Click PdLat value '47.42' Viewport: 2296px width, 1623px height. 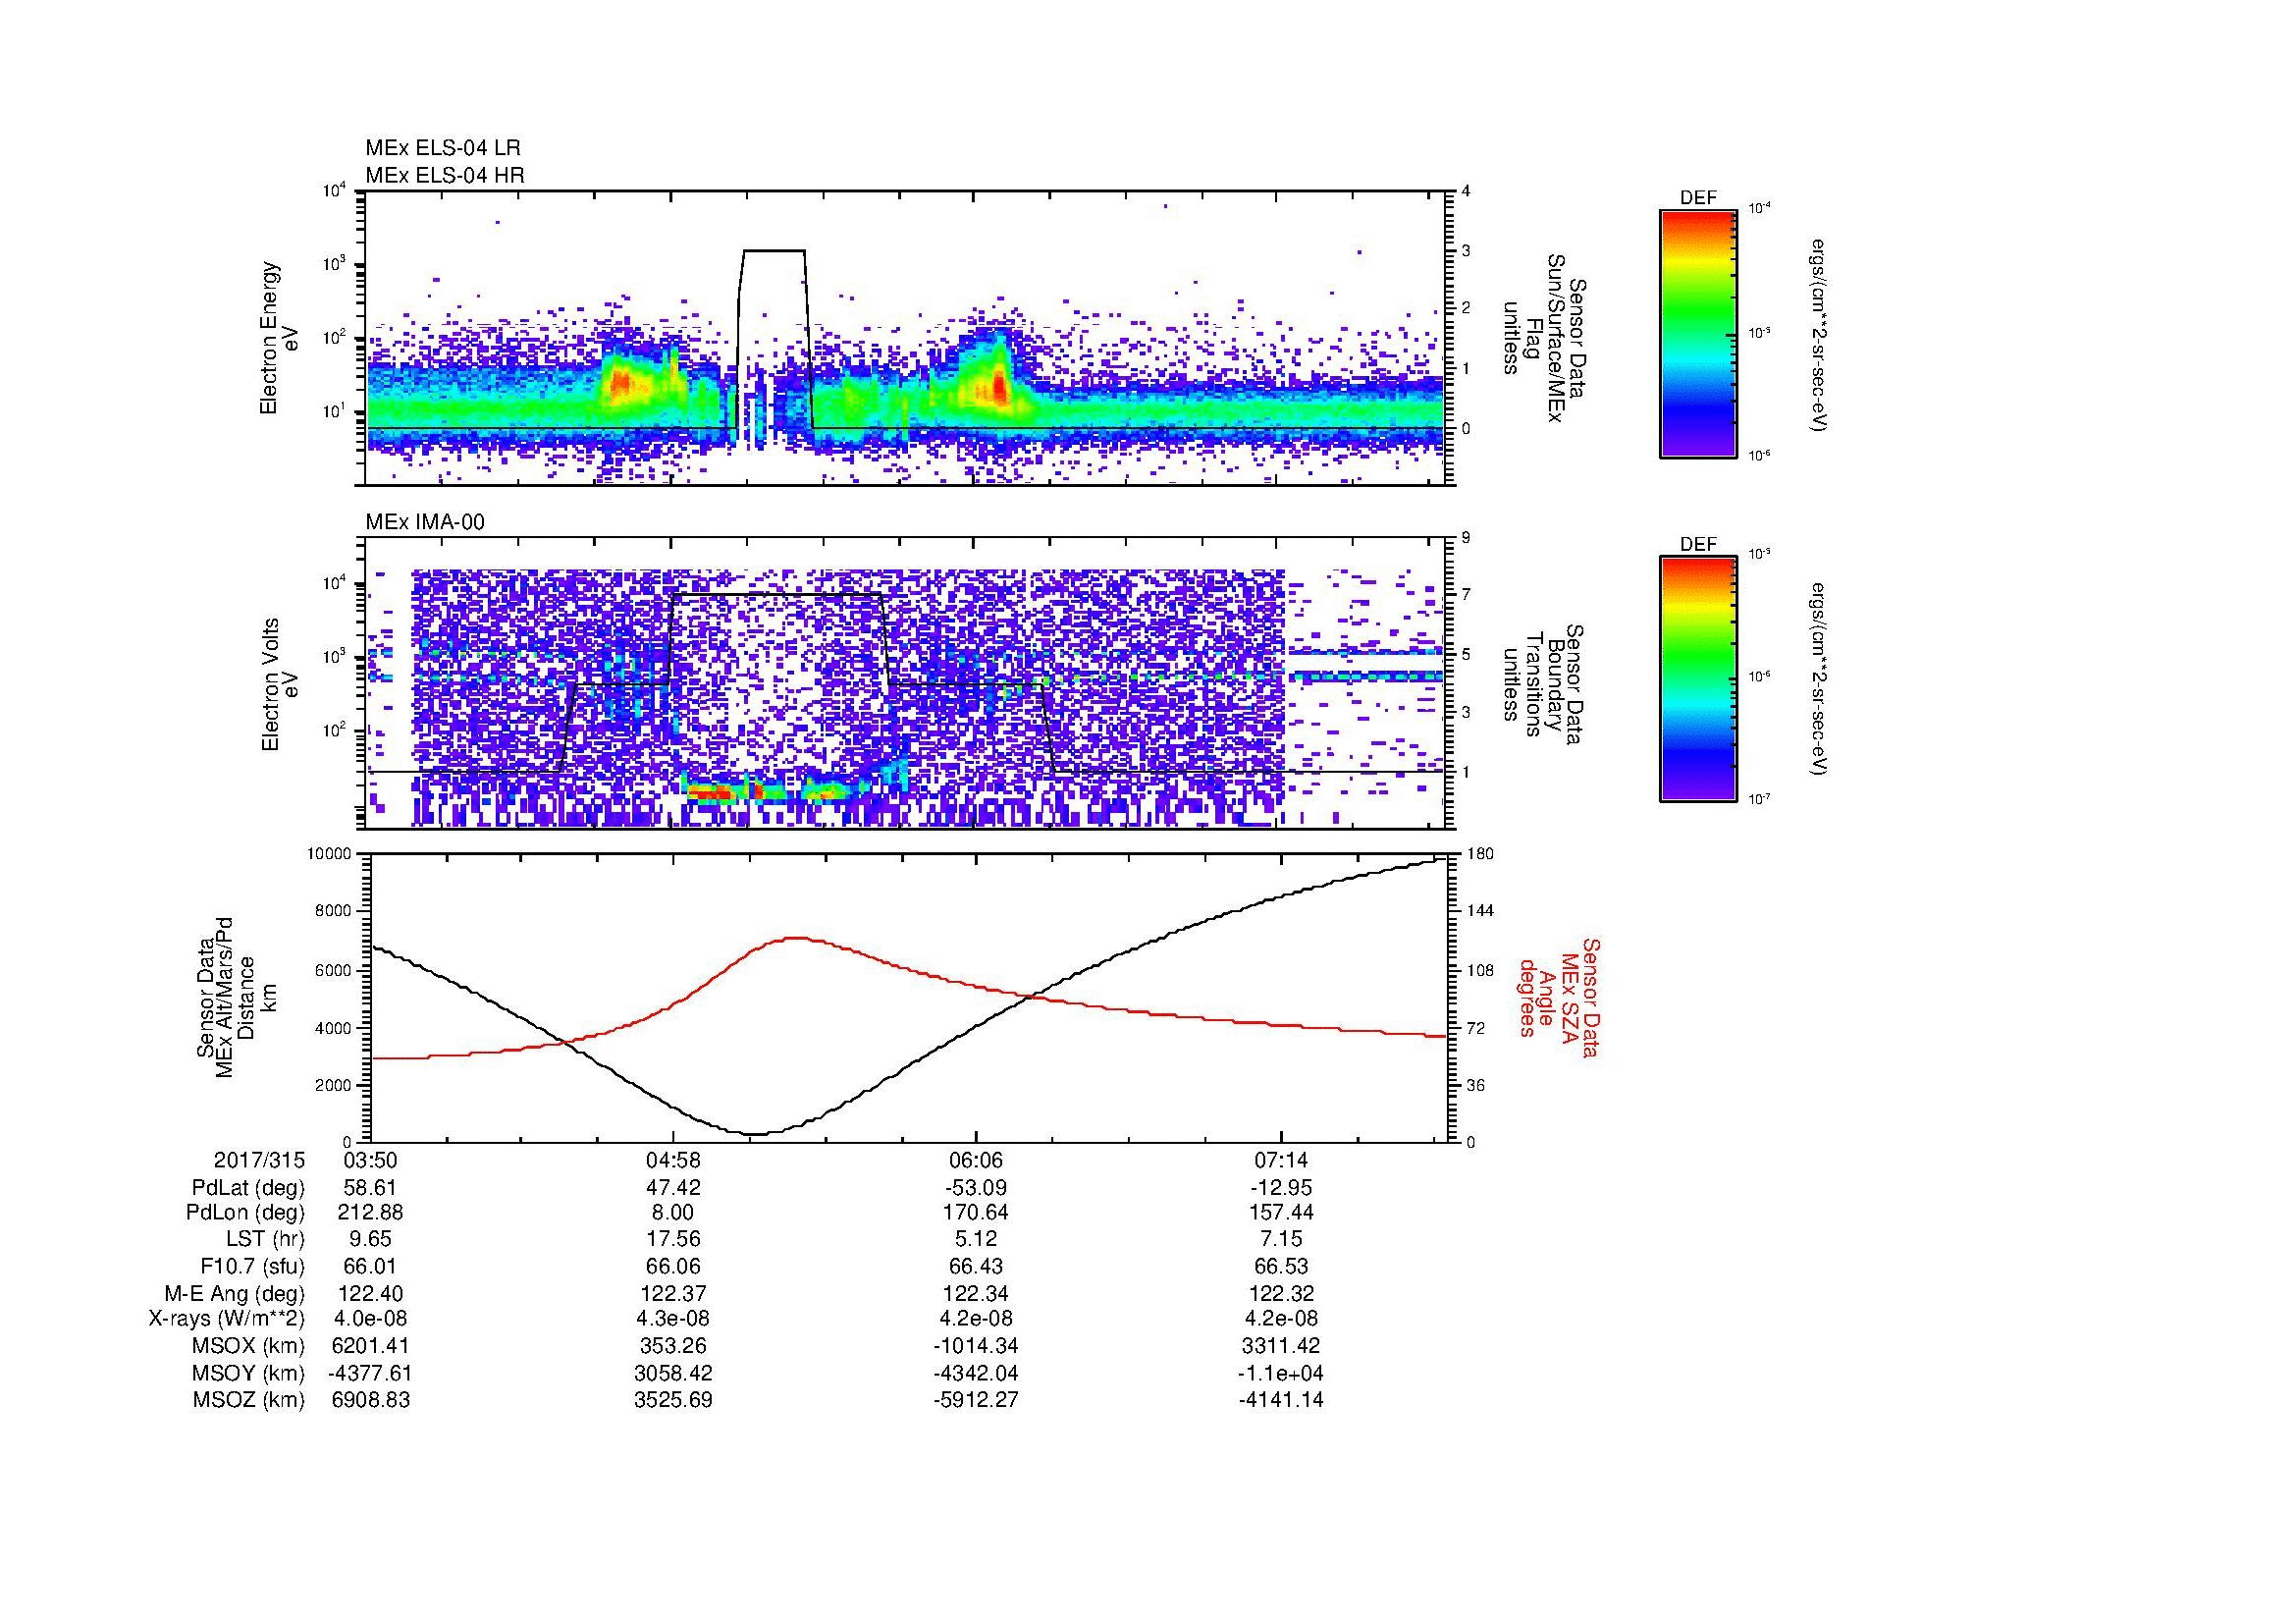click(x=674, y=1188)
